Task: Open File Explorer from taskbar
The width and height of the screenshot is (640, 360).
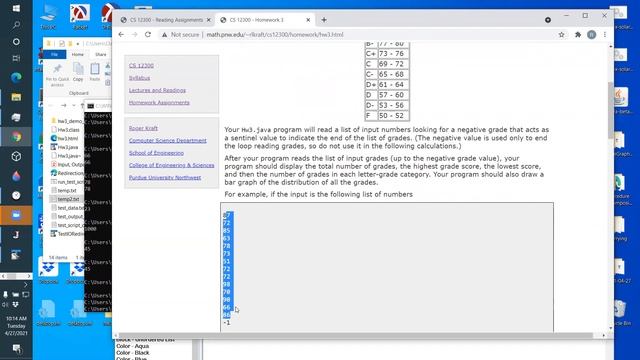Action: [16, 97]
